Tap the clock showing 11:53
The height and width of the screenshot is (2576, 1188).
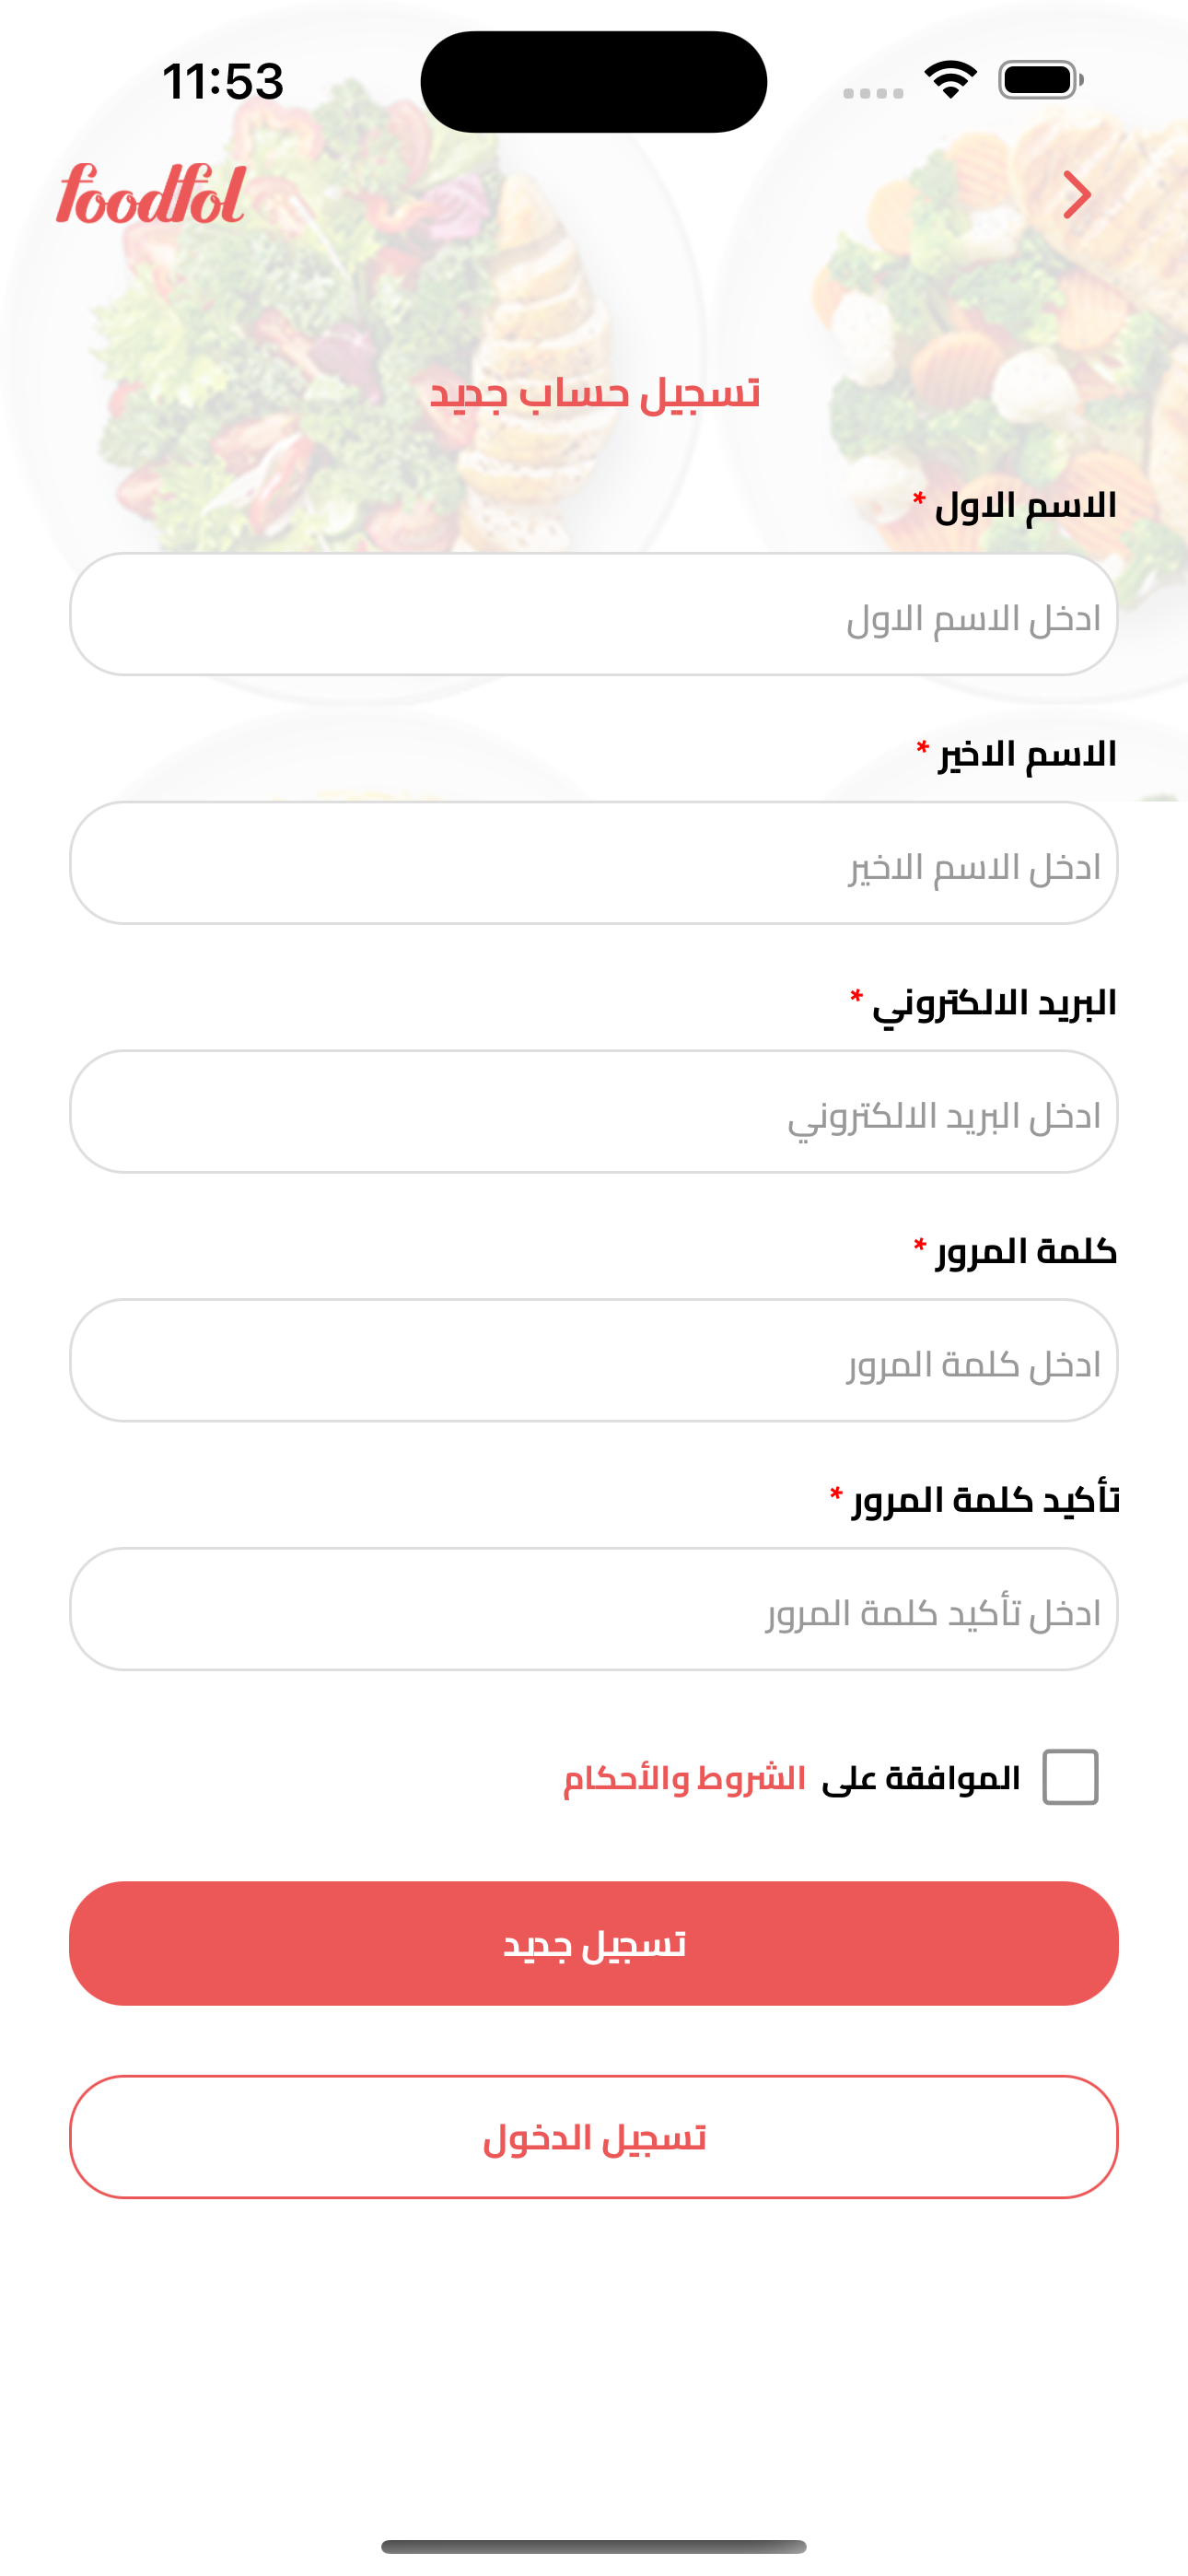pyautogui.click(x=222, y=80)
